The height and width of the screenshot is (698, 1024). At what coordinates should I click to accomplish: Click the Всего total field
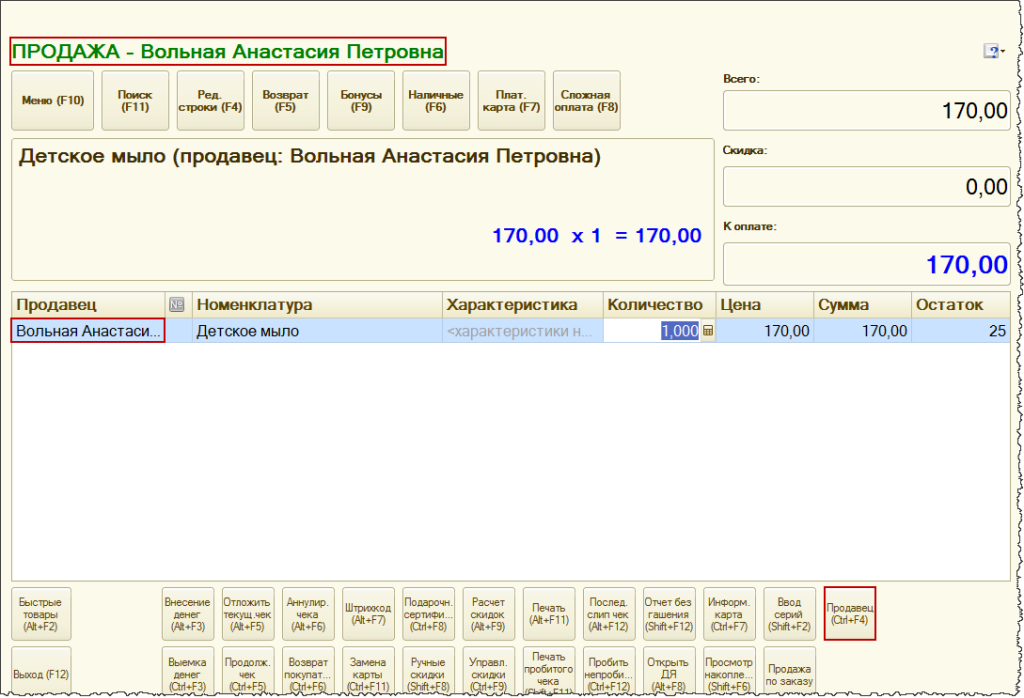tap(866, 111)
